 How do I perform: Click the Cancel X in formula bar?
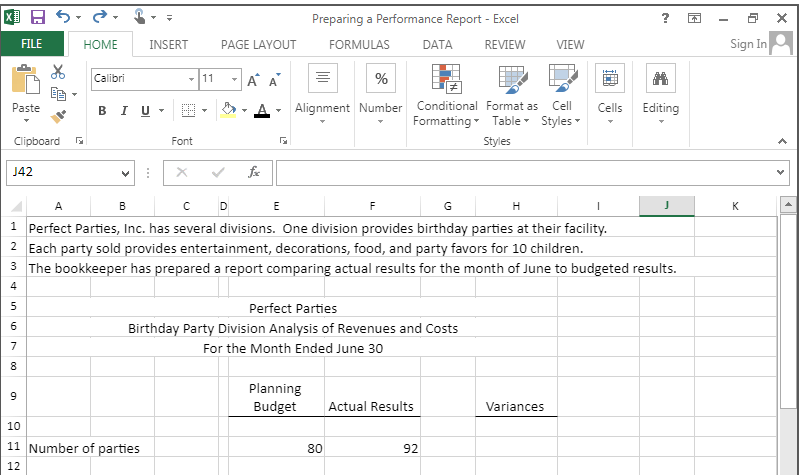pyautogui.click(x=182, y=172)
